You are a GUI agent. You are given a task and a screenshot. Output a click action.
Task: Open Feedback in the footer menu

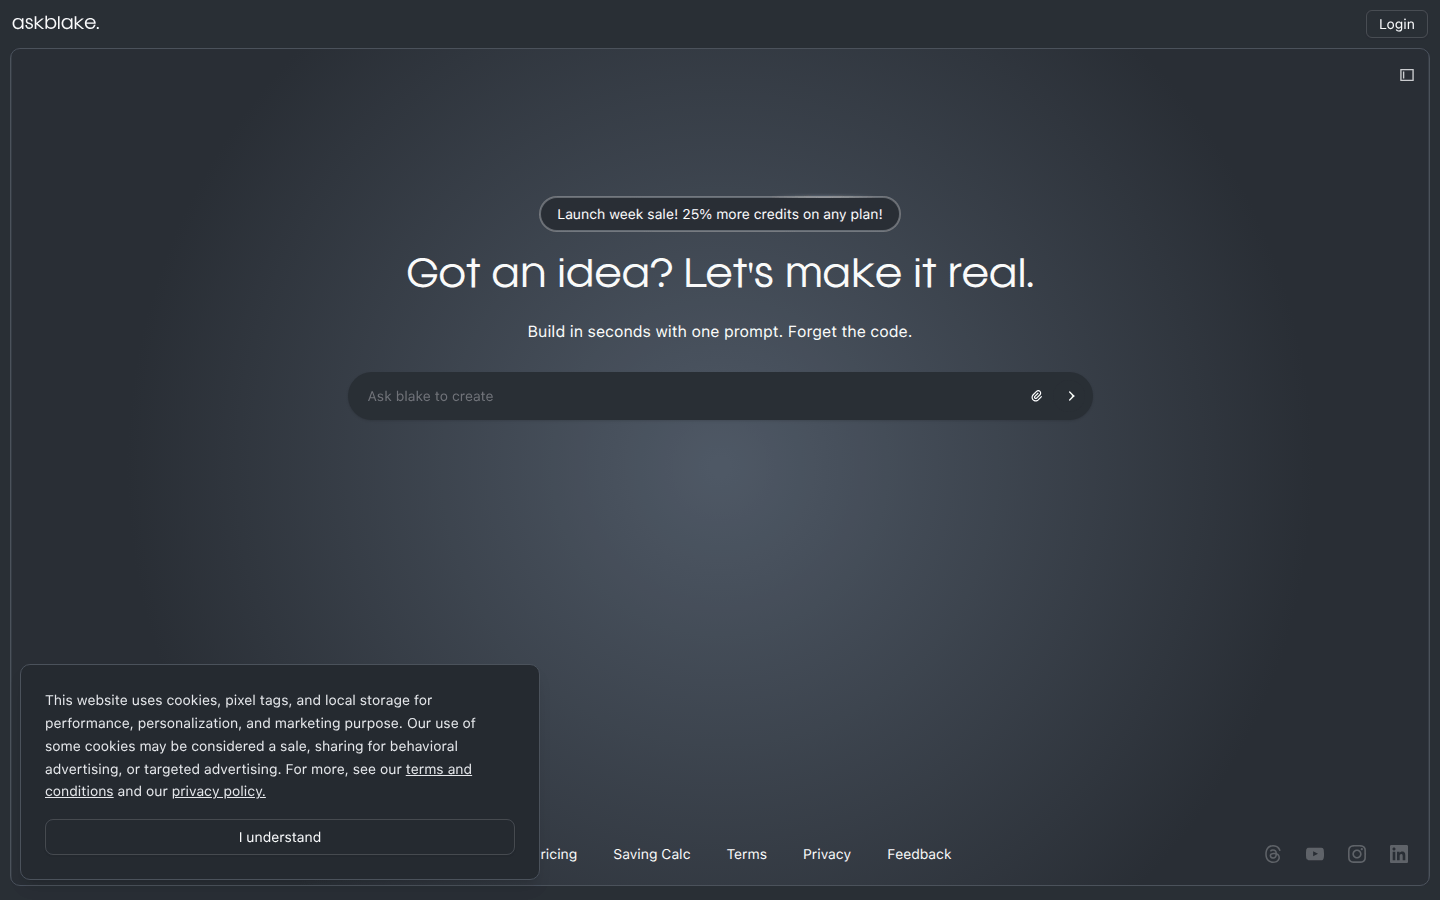click(919, 854)
